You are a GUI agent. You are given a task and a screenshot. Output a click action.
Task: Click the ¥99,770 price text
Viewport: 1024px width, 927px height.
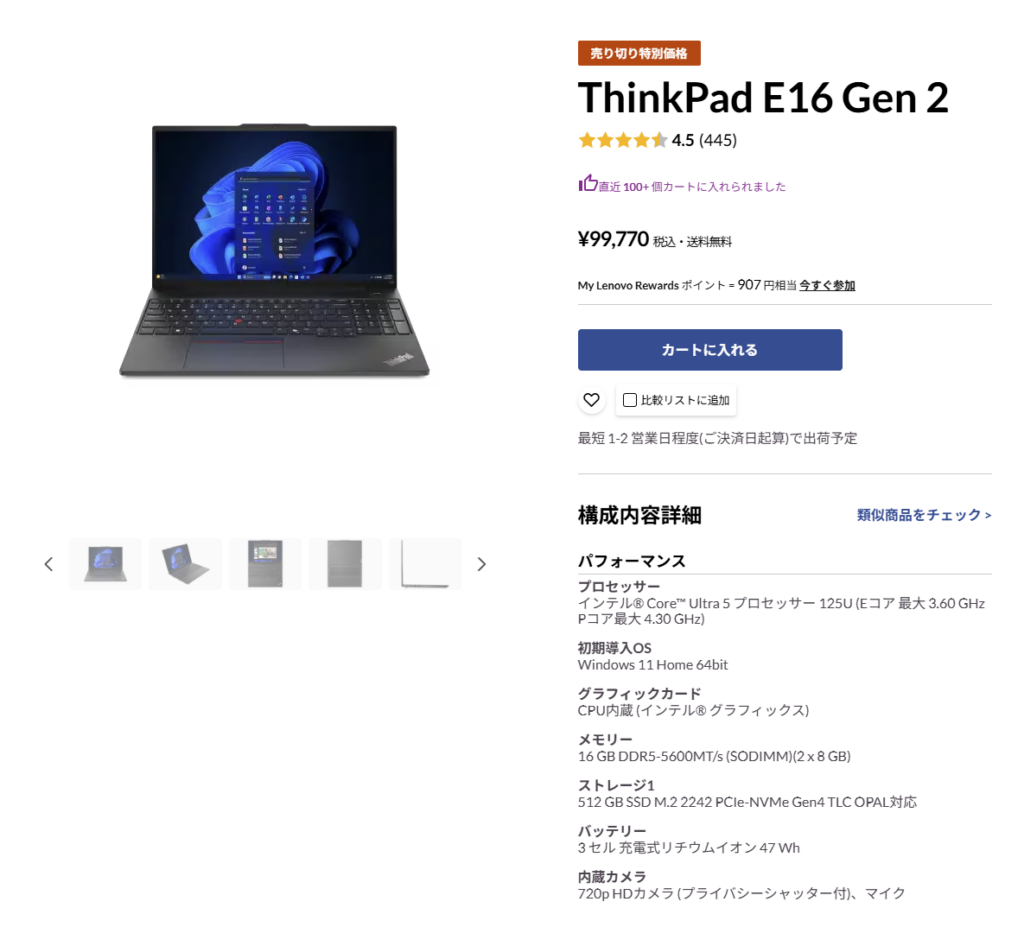pos(613,239)
